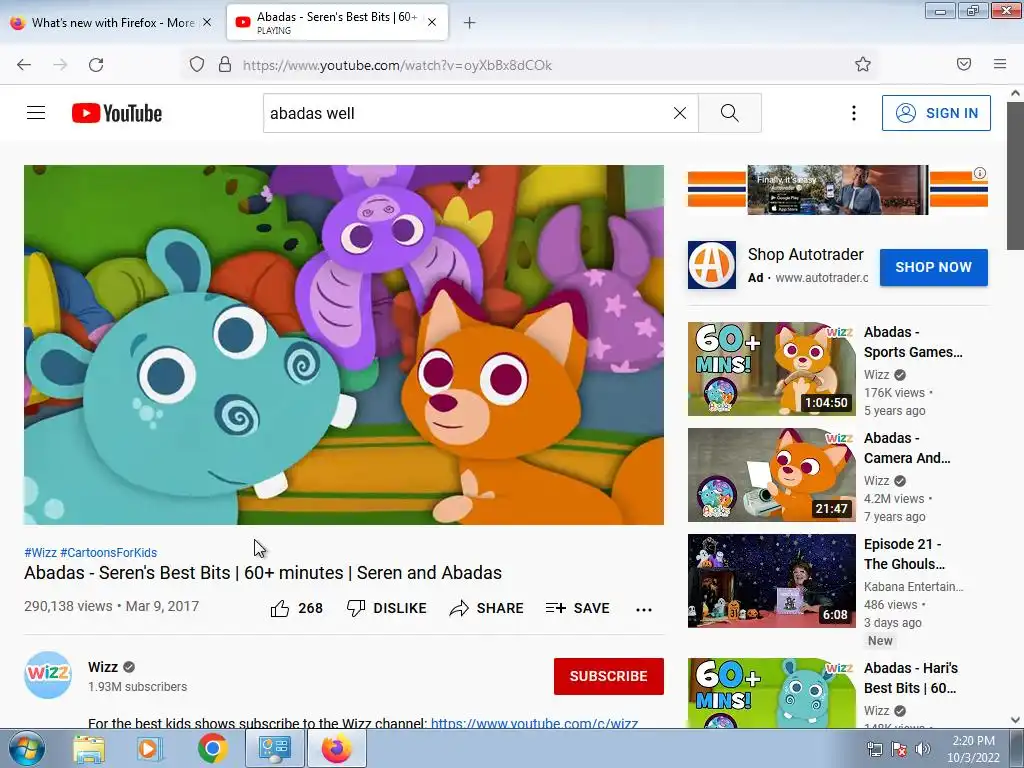The image size is (1024, 768).
Task: Open the Abadas Sports Games video thumbnail
Action: pos(771,369)
